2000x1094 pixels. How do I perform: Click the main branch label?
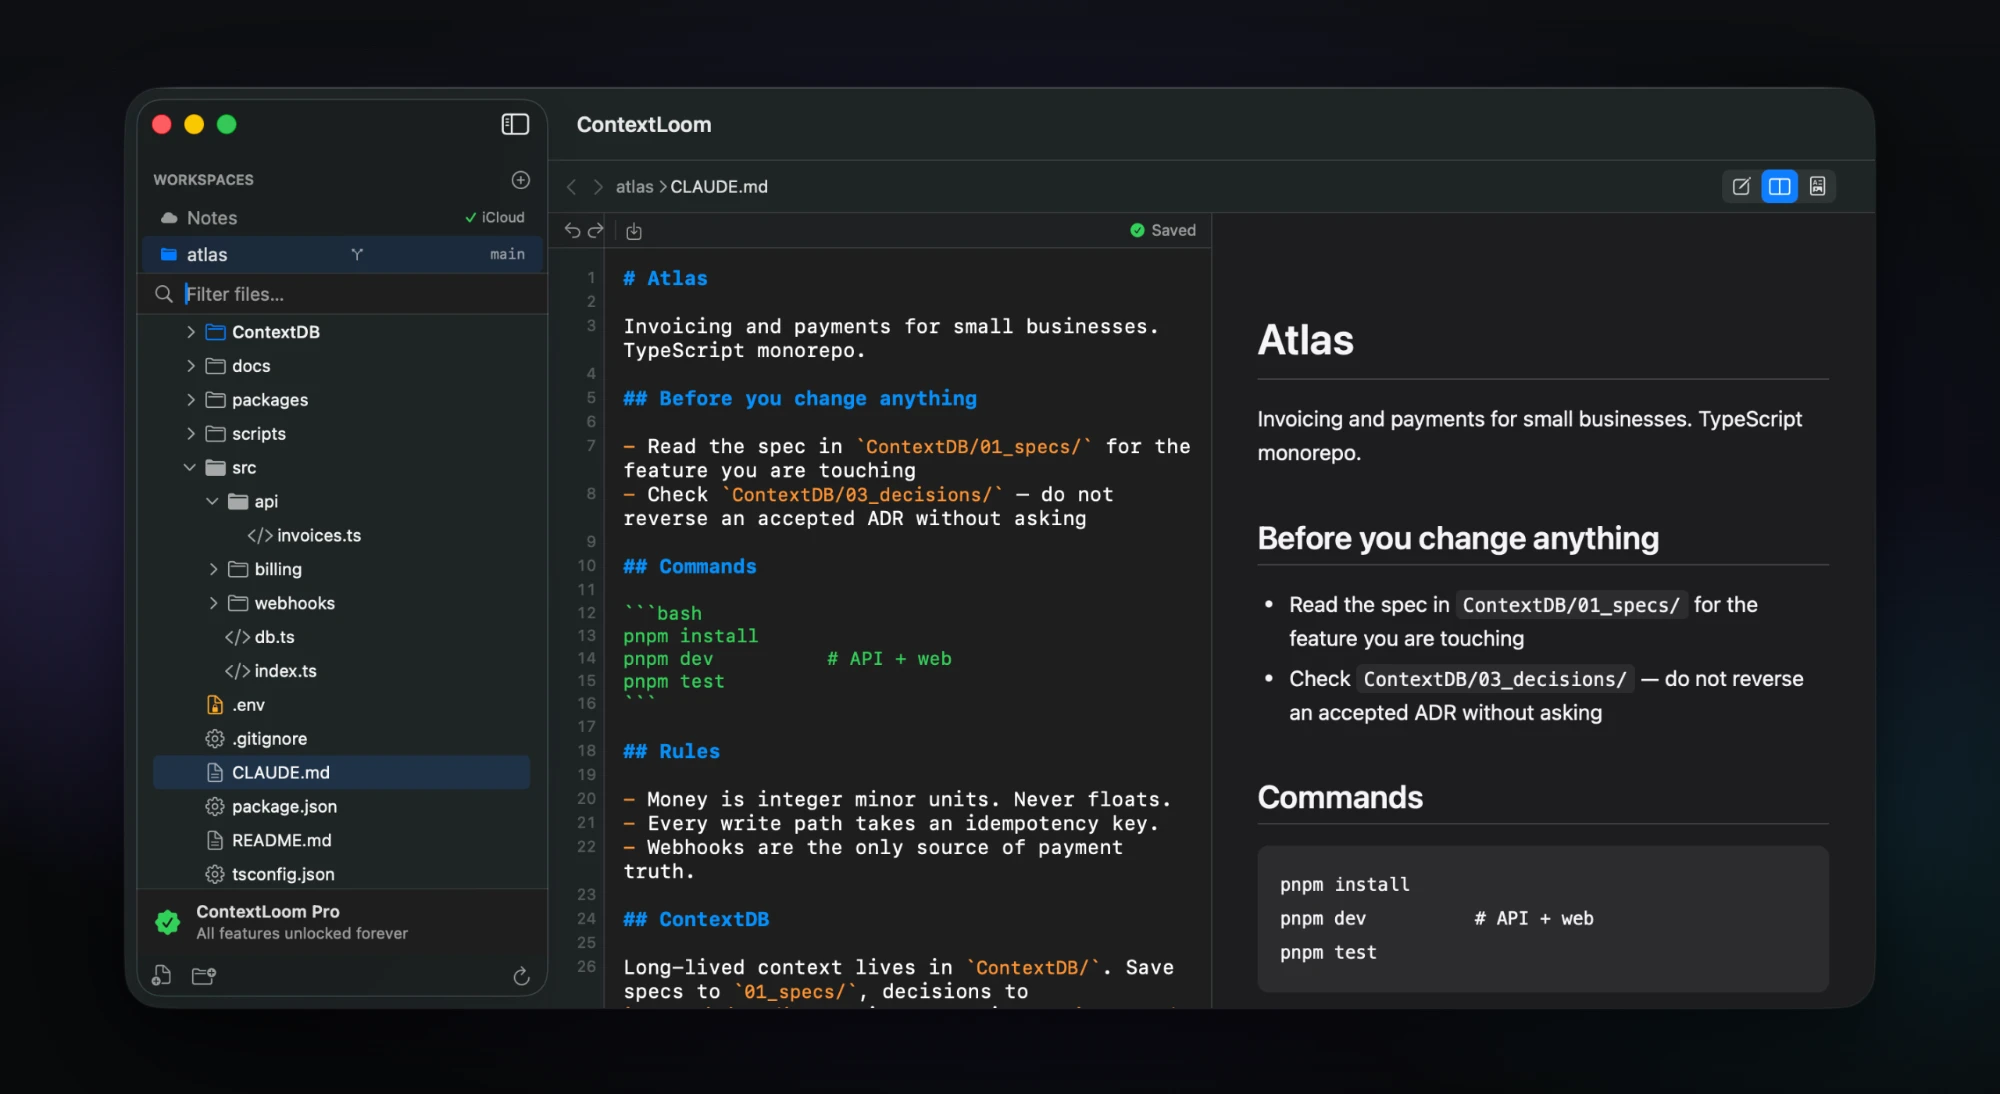point(507,255)
